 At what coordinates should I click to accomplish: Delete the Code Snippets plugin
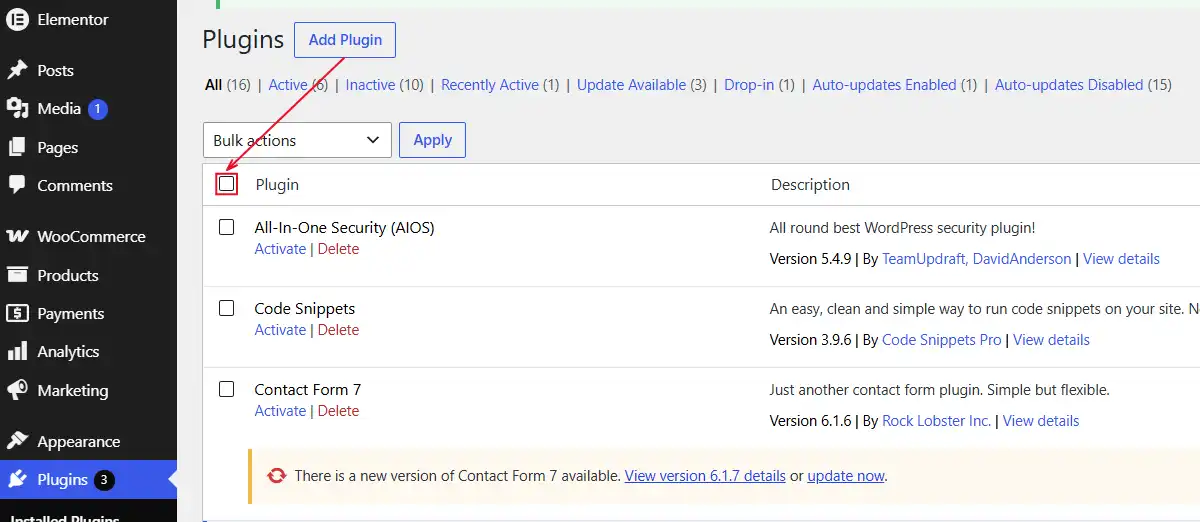point(338,330)
